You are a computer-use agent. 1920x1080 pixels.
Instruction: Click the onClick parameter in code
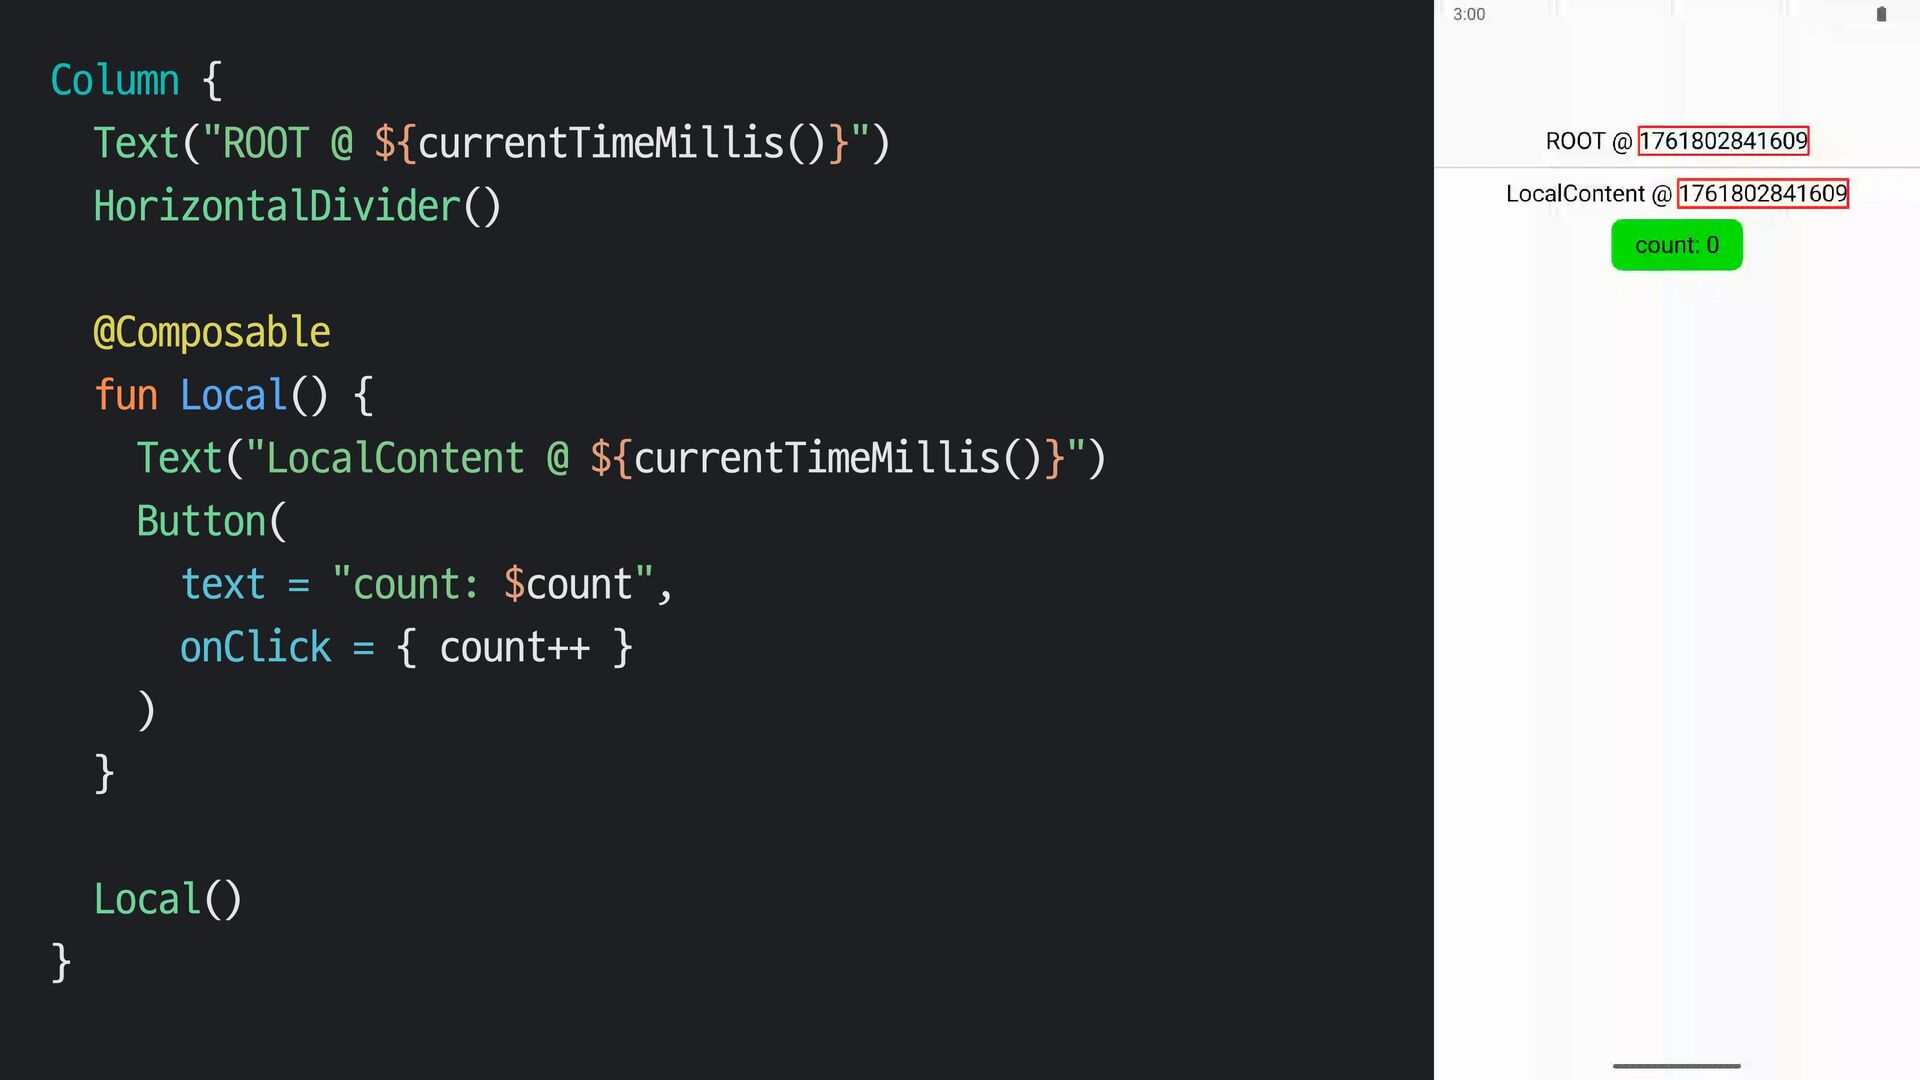(255, 647)
